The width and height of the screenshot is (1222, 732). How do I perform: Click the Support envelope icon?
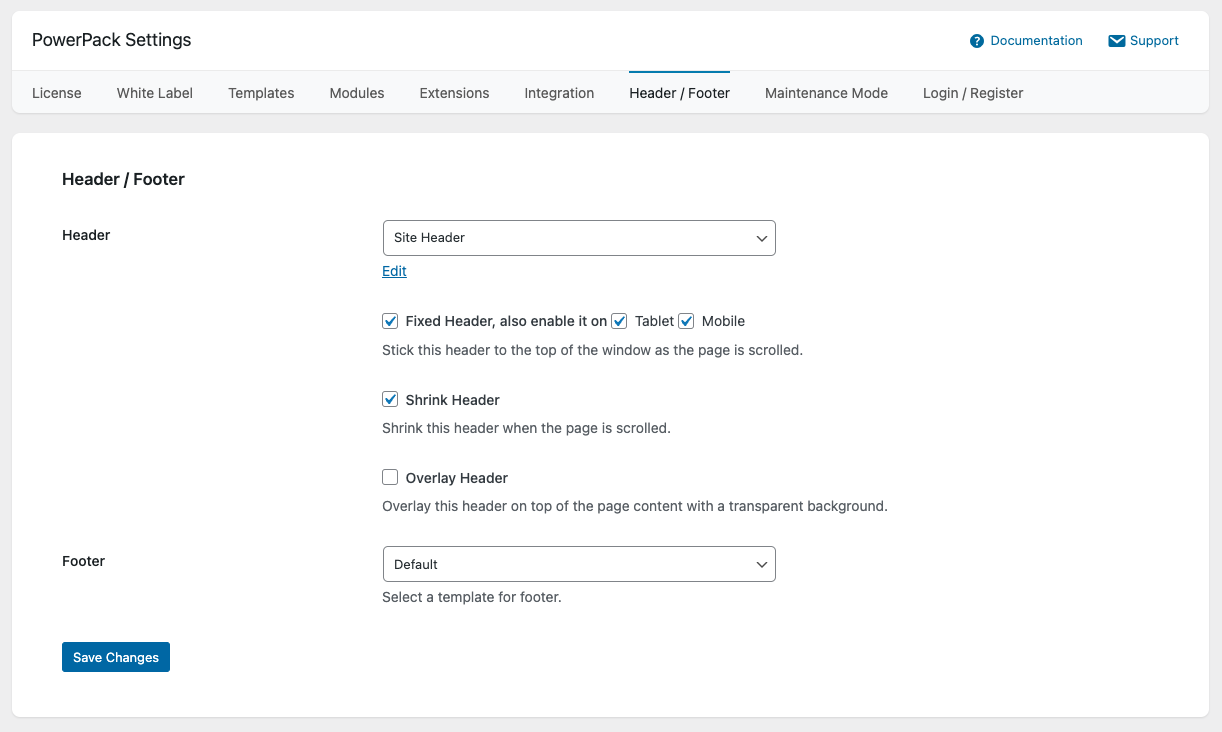coord(1117,41)
